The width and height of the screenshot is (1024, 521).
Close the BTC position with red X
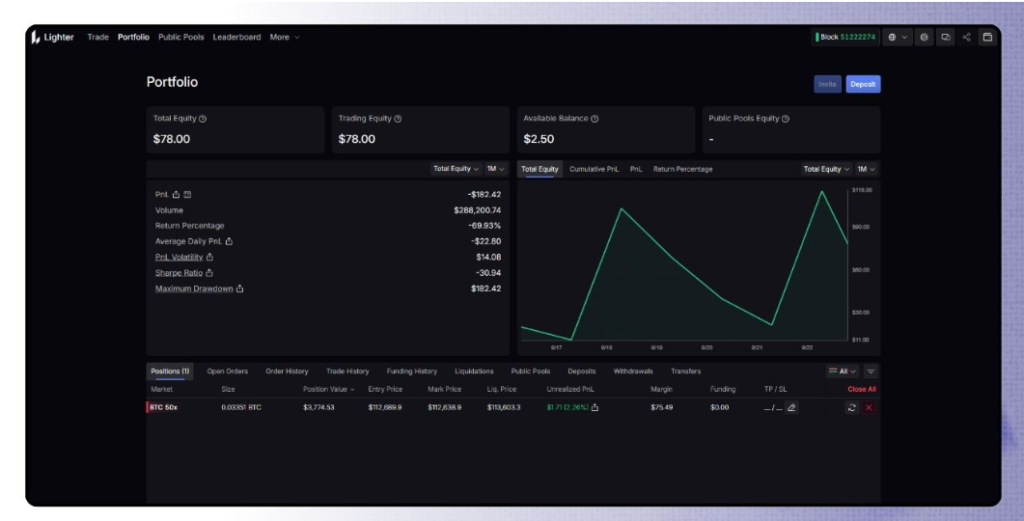868,408
